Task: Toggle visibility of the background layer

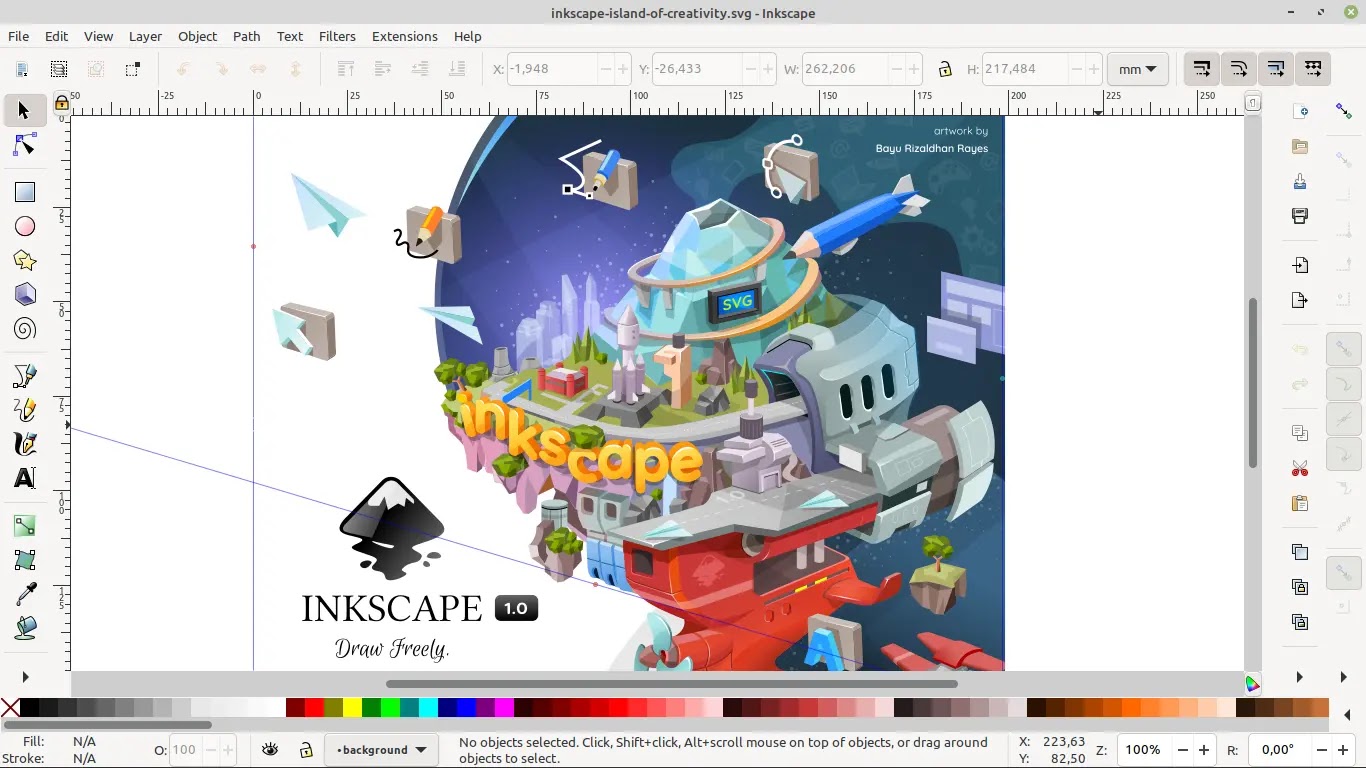Action: pos(269,749)
